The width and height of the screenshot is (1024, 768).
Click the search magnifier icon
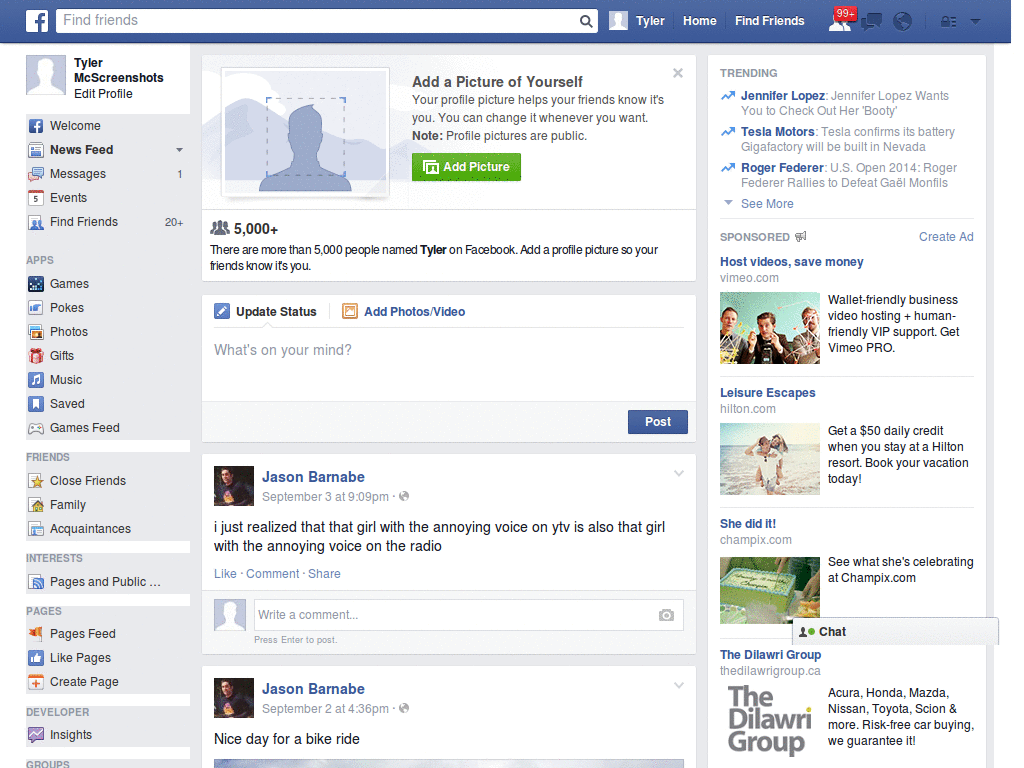pos(586,21)
